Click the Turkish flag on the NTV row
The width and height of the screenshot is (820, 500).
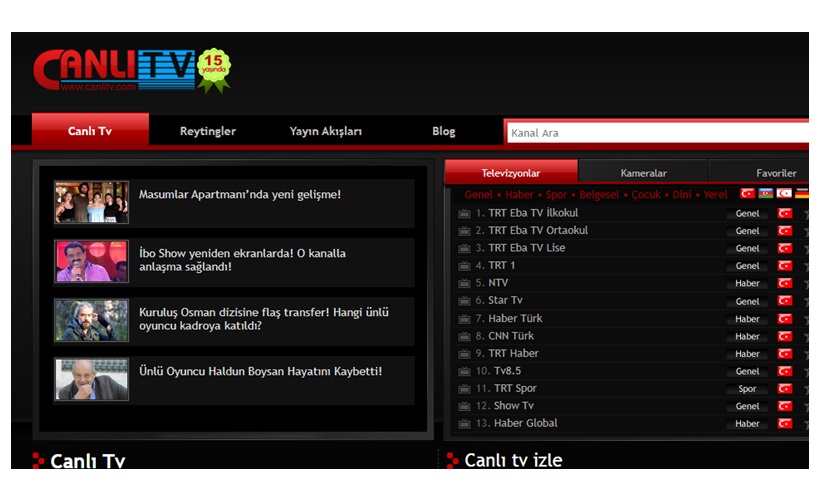tap(785, 284)
